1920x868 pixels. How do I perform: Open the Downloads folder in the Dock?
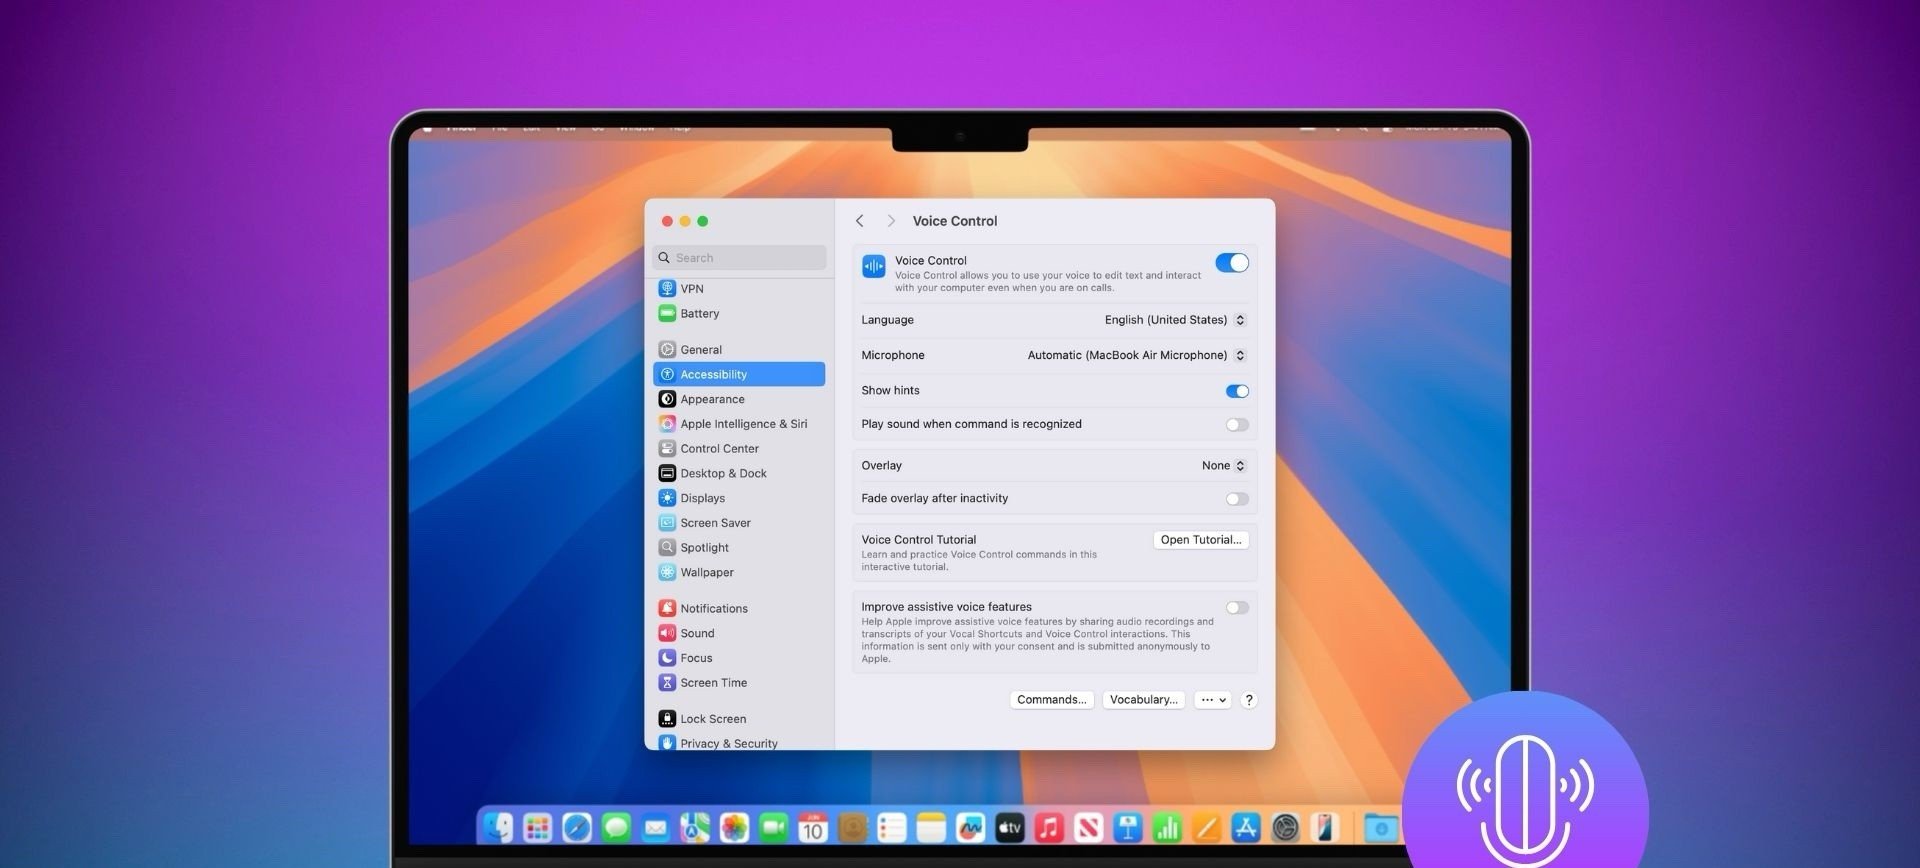(1381, 827)
